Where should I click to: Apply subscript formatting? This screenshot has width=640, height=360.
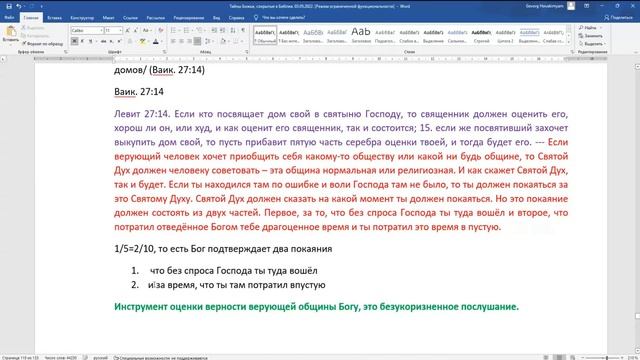click(x=111, y=41)
